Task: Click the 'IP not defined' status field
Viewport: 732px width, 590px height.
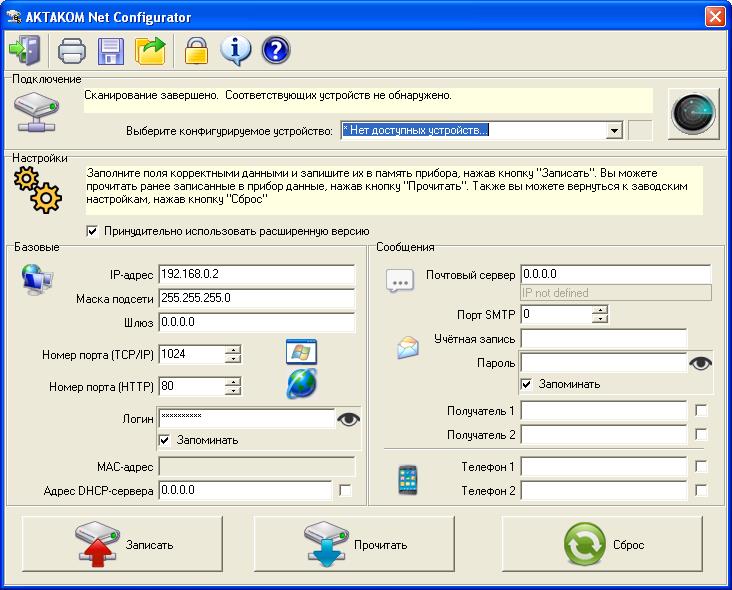Action: [616, 293]
